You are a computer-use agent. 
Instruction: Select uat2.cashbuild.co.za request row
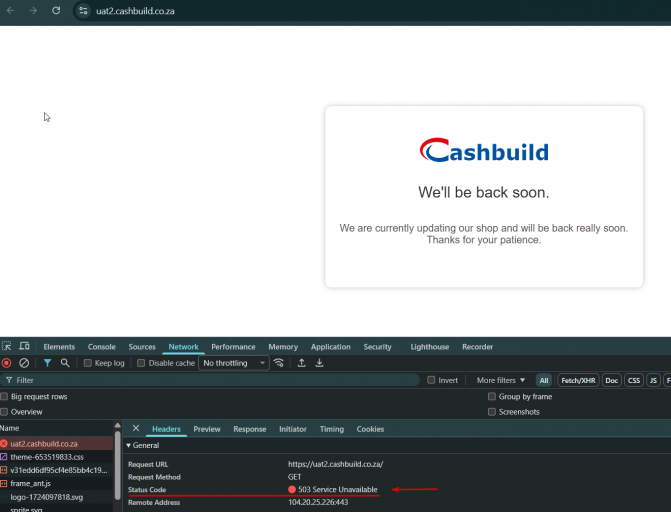coord(56,444)
